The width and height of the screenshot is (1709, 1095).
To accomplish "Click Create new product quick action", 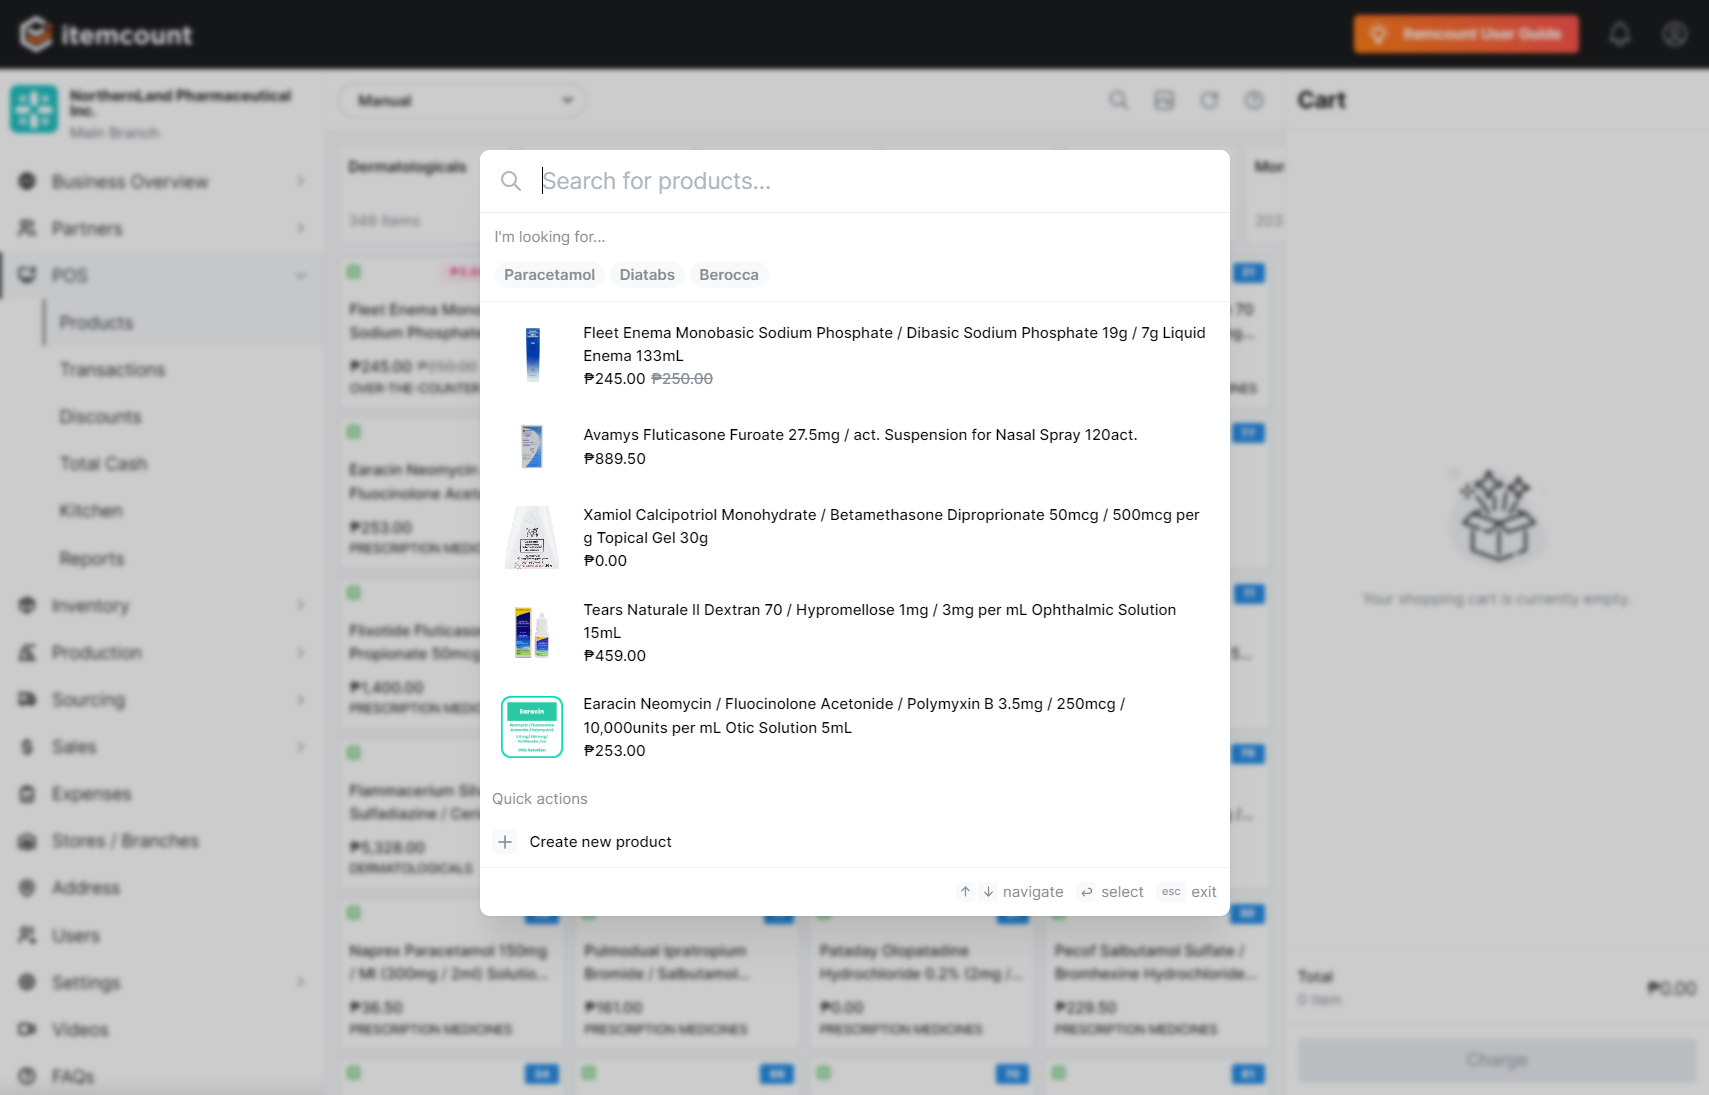I will [855, 842].
